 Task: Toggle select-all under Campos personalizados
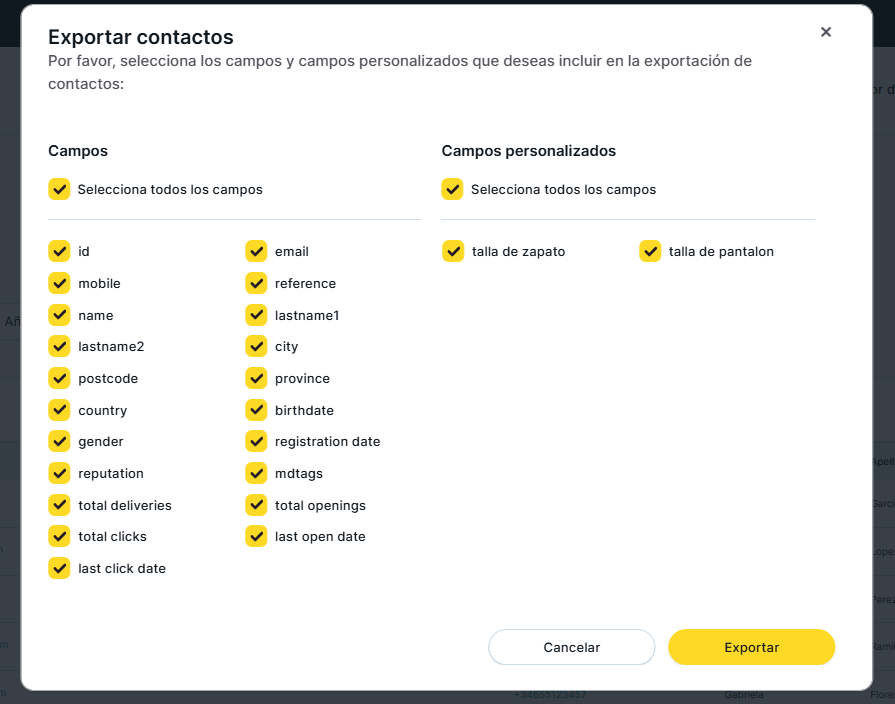coord(452,189)
